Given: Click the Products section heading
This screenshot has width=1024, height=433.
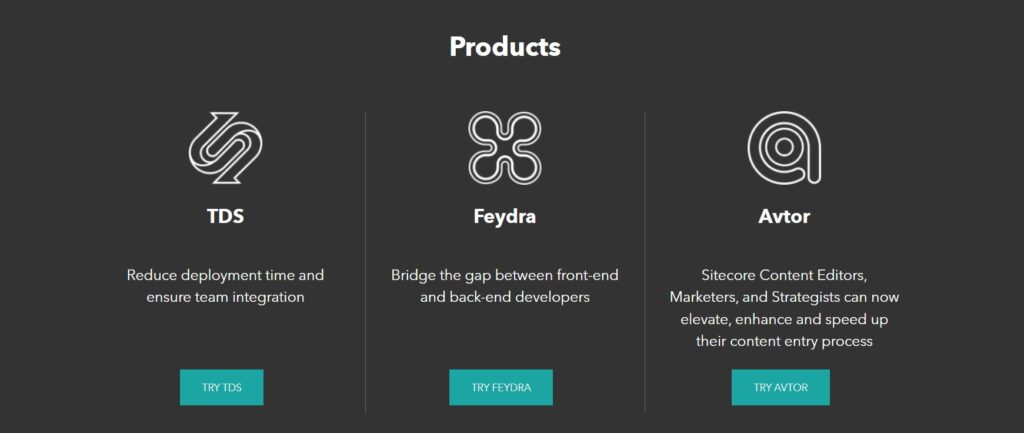Looking at the screenshot, I should tap(505, 47).
